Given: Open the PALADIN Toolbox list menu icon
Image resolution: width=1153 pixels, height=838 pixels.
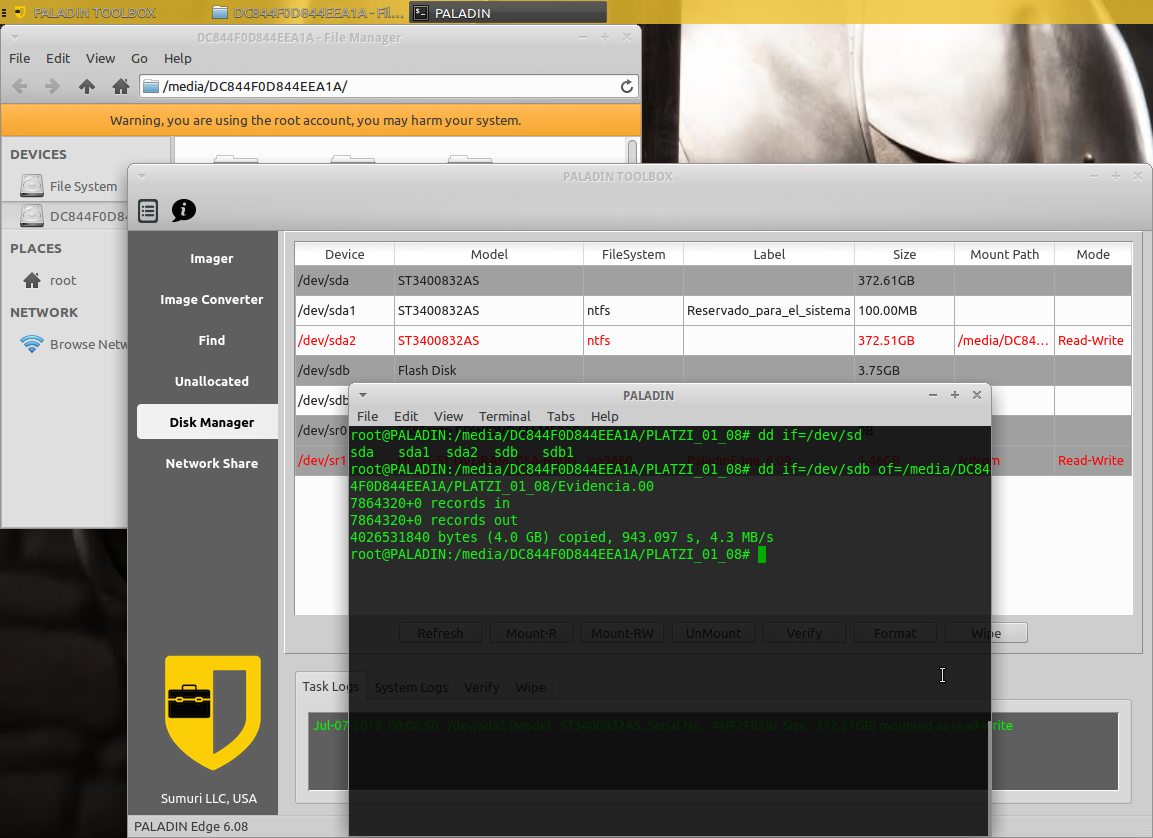Looking at the screenshot, I should tap(148, 211).
